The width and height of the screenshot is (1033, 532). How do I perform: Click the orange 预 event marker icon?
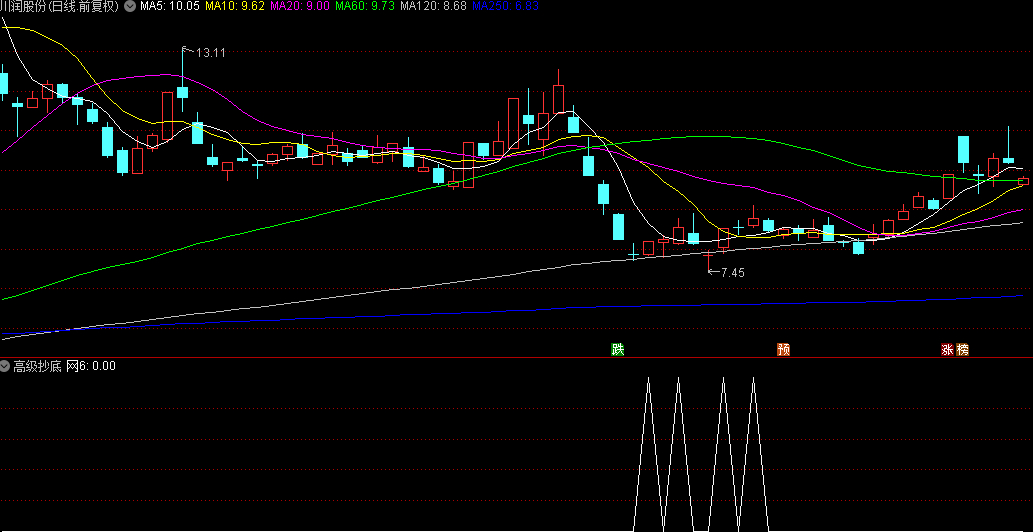(783, 350)
